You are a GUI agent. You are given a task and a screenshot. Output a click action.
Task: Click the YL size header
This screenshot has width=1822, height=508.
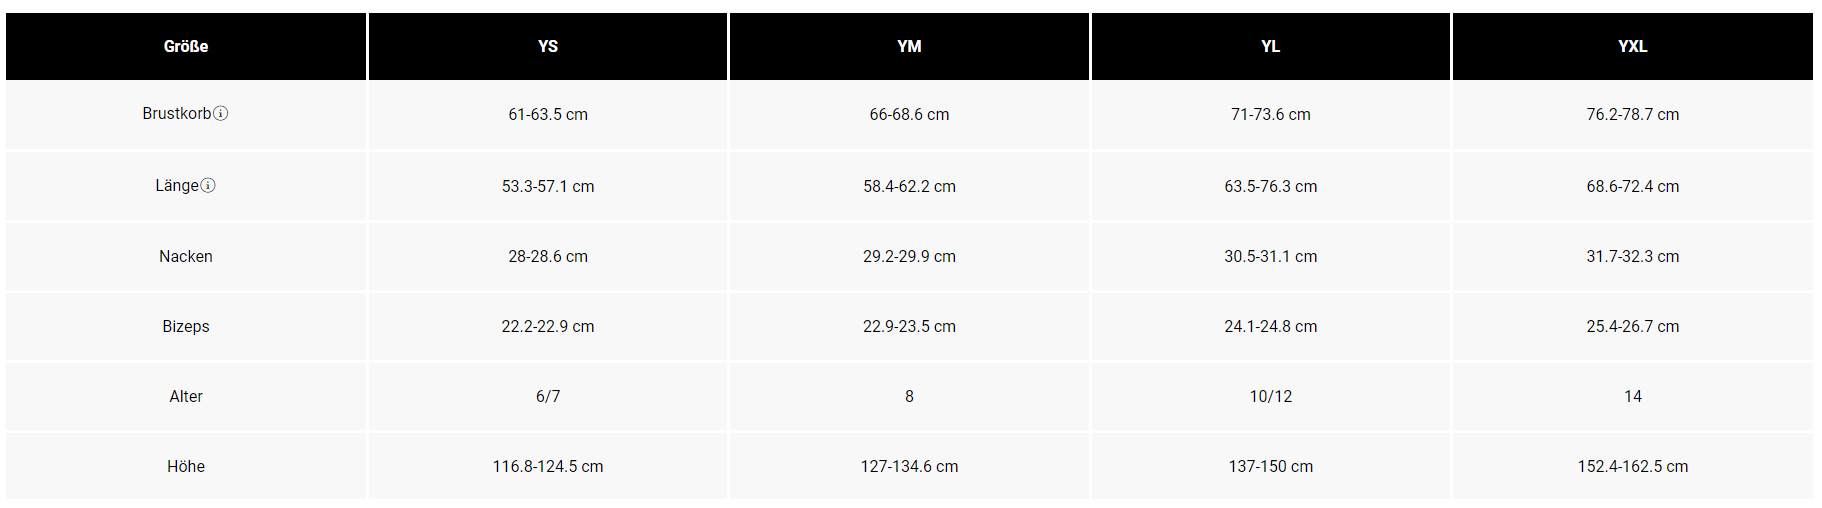[1270, 46]
